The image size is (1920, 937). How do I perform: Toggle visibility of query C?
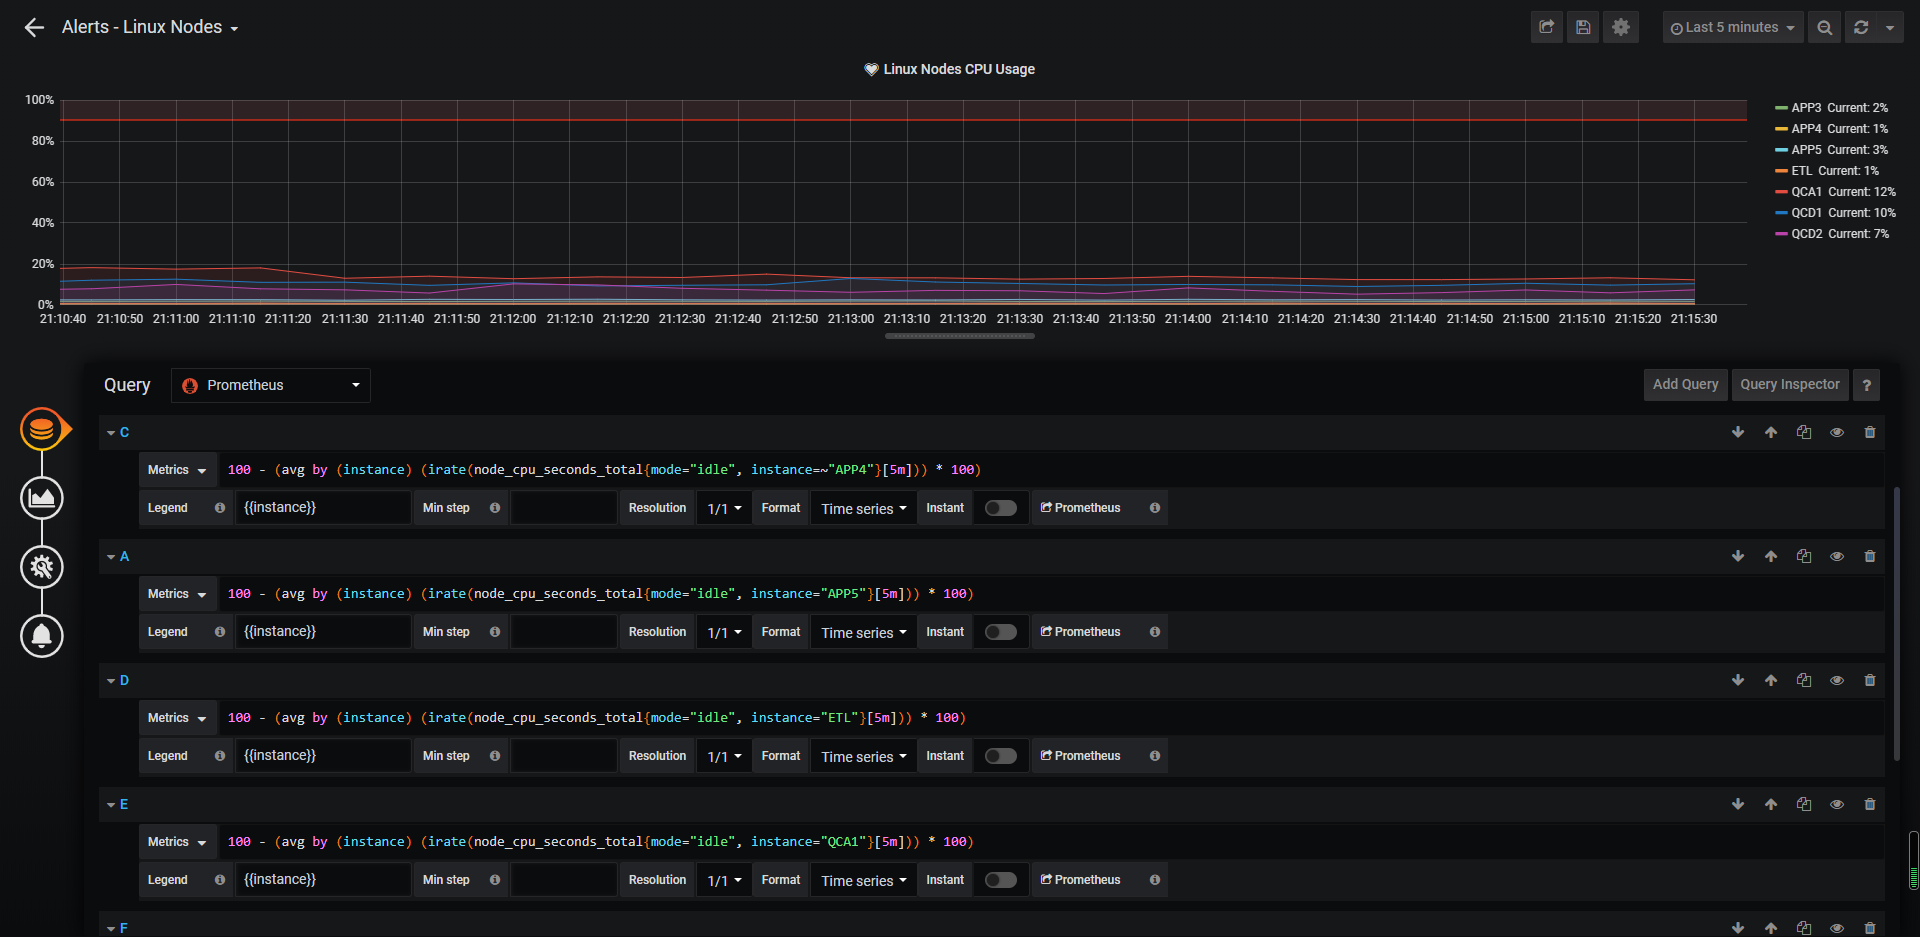[x=1837, y=432]
